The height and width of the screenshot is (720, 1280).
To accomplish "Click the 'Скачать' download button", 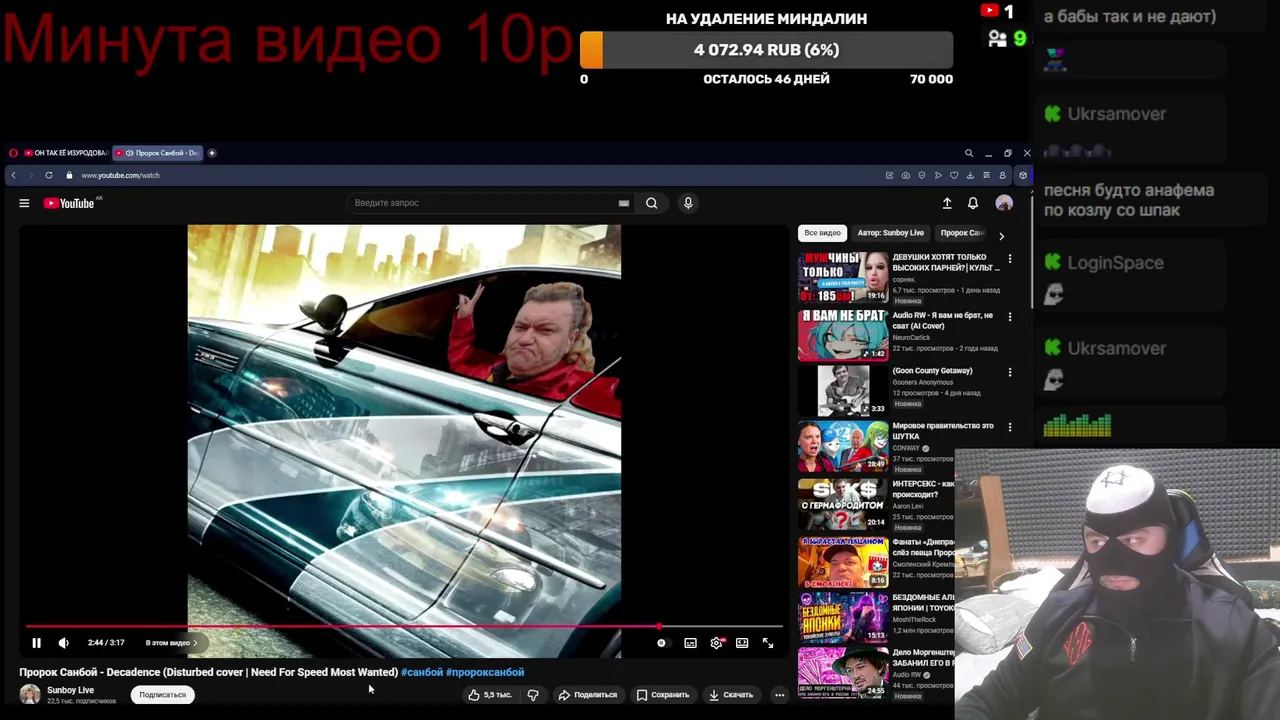I will pyautogui.click(x=731, y=695).
